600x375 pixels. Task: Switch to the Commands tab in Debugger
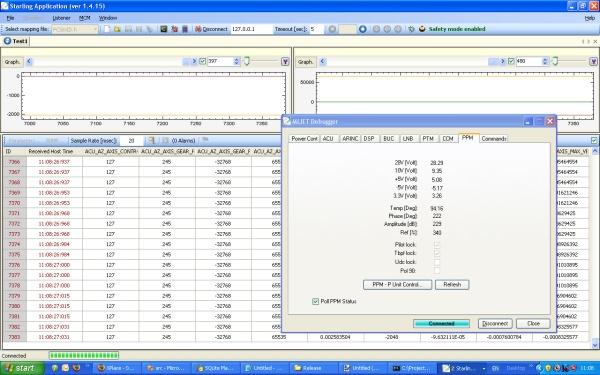[x=494, y=139]
